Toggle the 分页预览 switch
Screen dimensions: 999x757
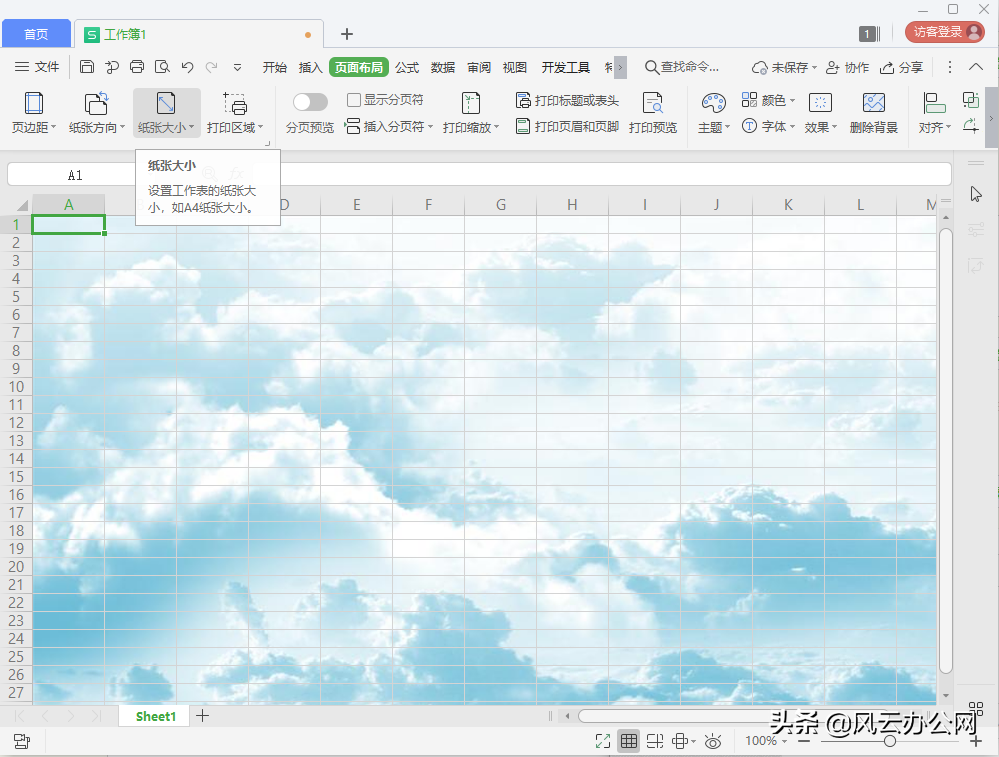point(310,102)
